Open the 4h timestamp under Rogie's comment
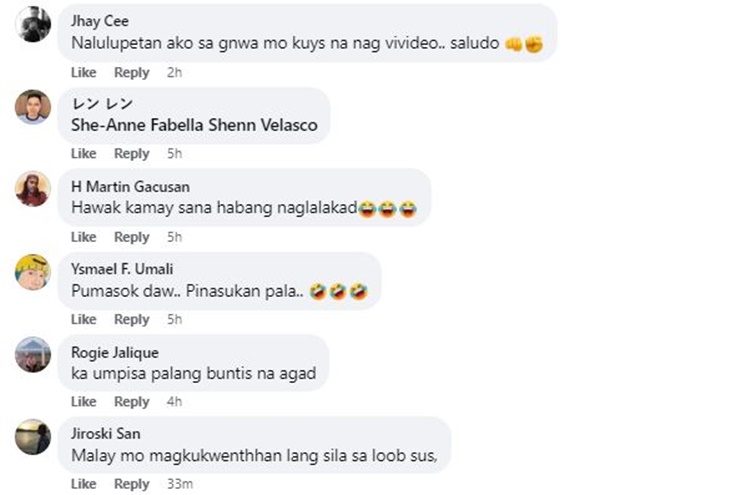Screen dimensions: 750x495 pos(175,401)
